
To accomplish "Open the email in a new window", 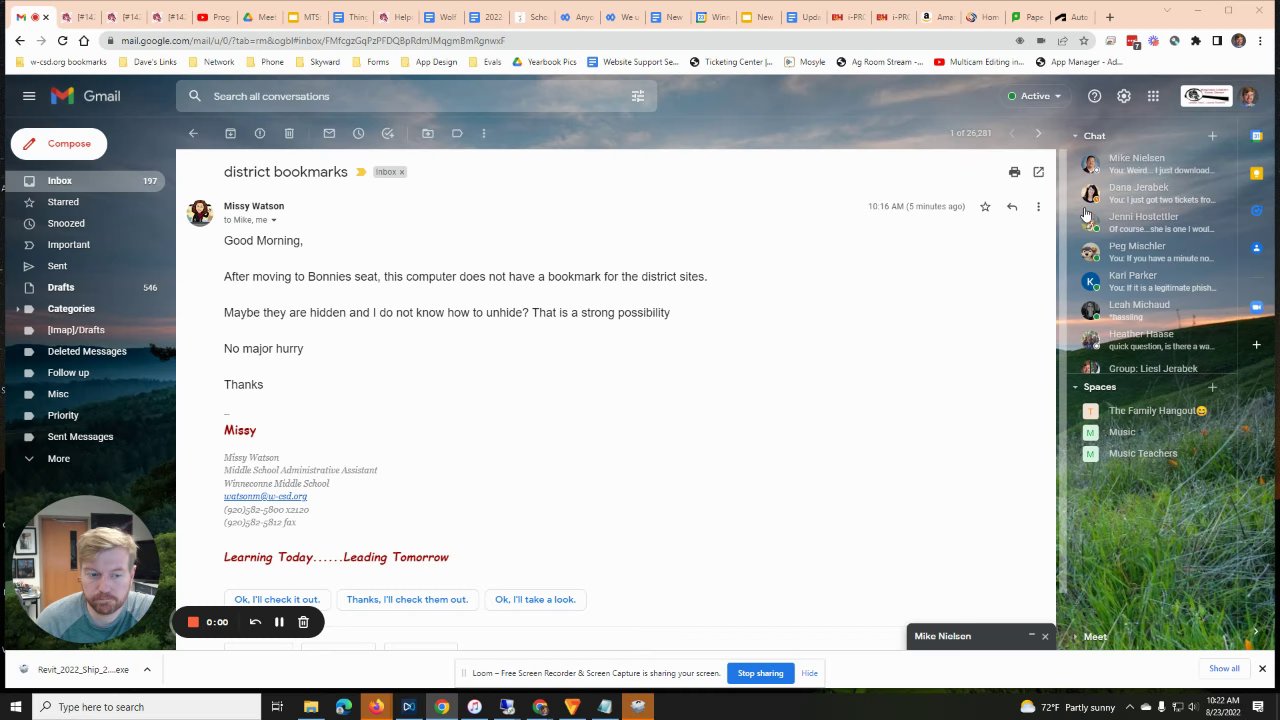I will [1038, 172].
